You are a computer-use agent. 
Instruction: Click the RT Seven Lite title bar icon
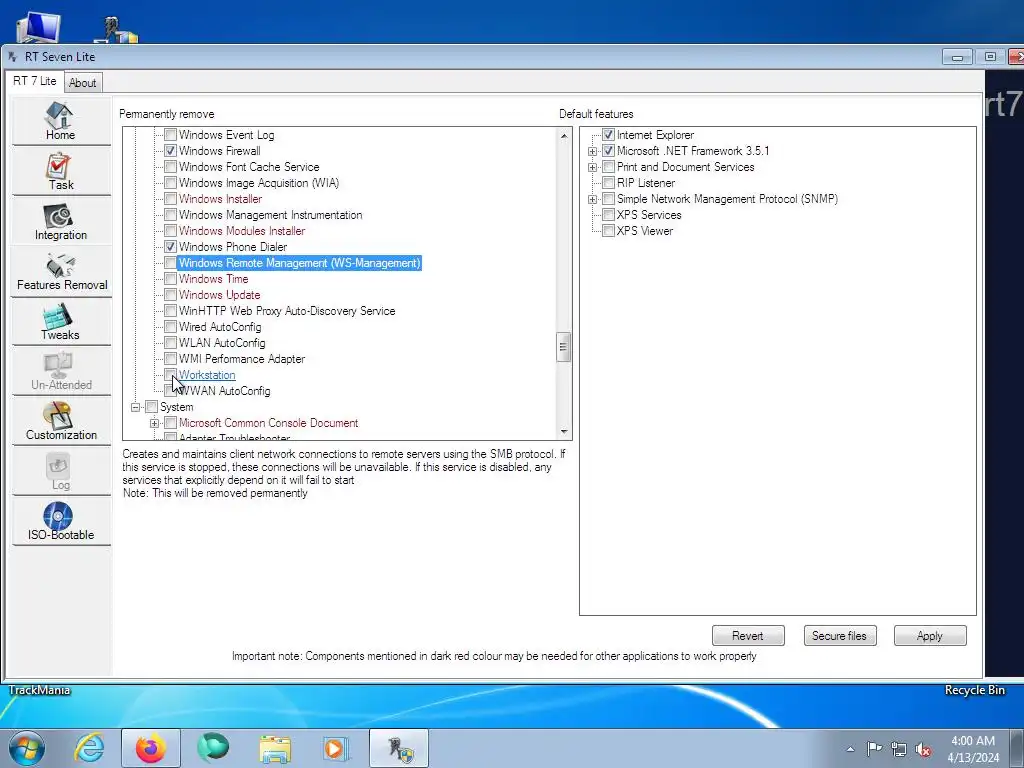tap(12, 57)
